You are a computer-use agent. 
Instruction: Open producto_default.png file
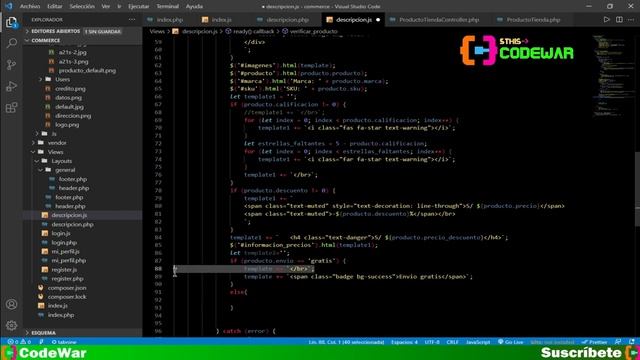87,70
